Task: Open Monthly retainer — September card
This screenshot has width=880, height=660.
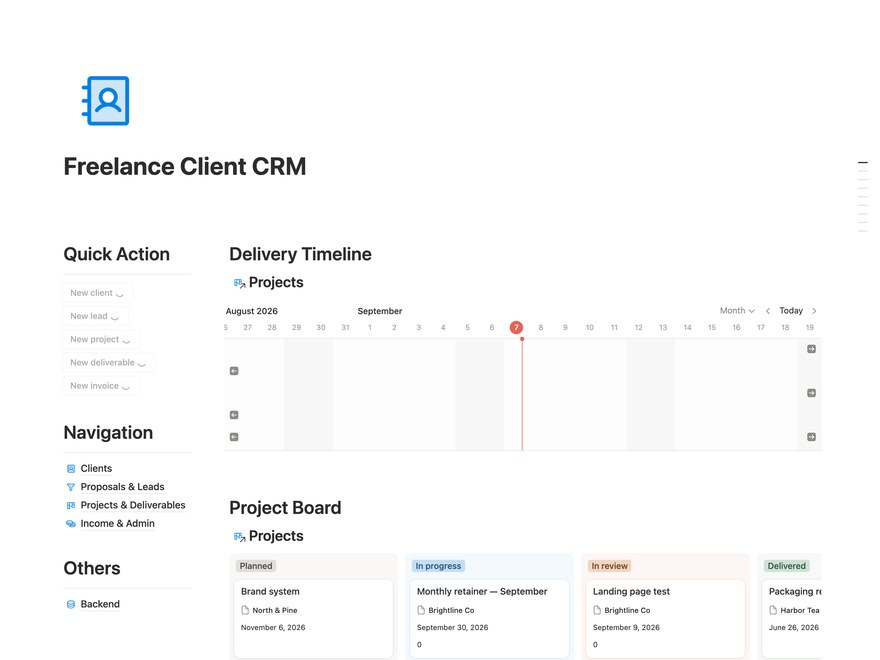Action: (489, 618)
